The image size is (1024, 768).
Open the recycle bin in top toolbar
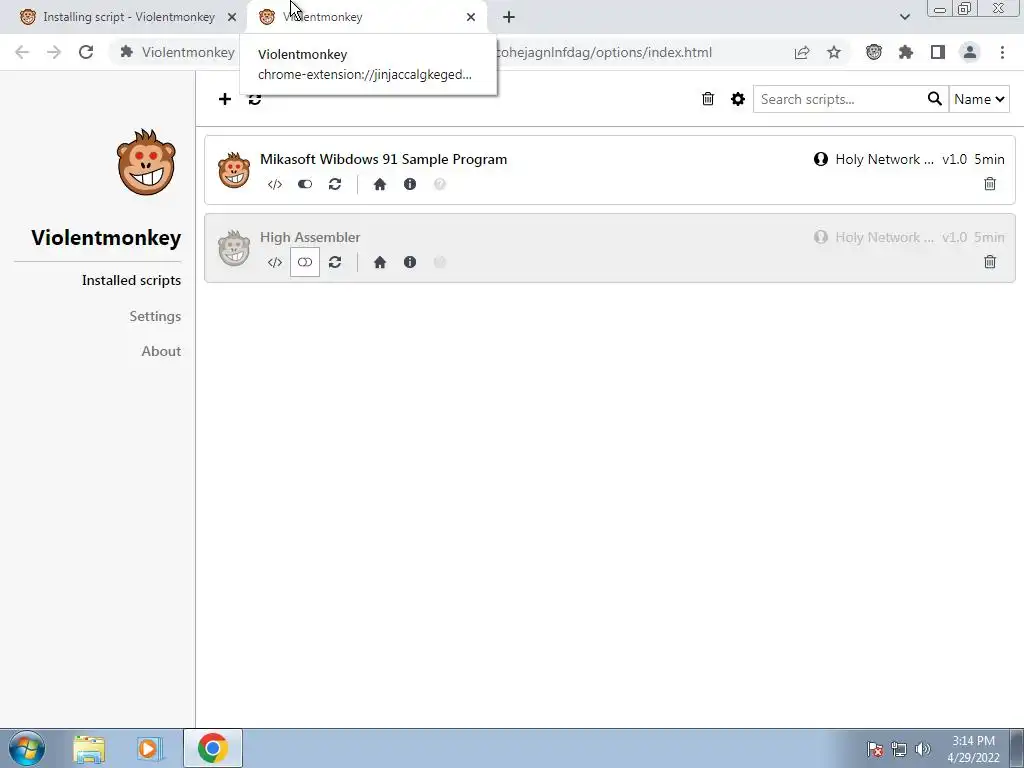click(x=708, y=99)
